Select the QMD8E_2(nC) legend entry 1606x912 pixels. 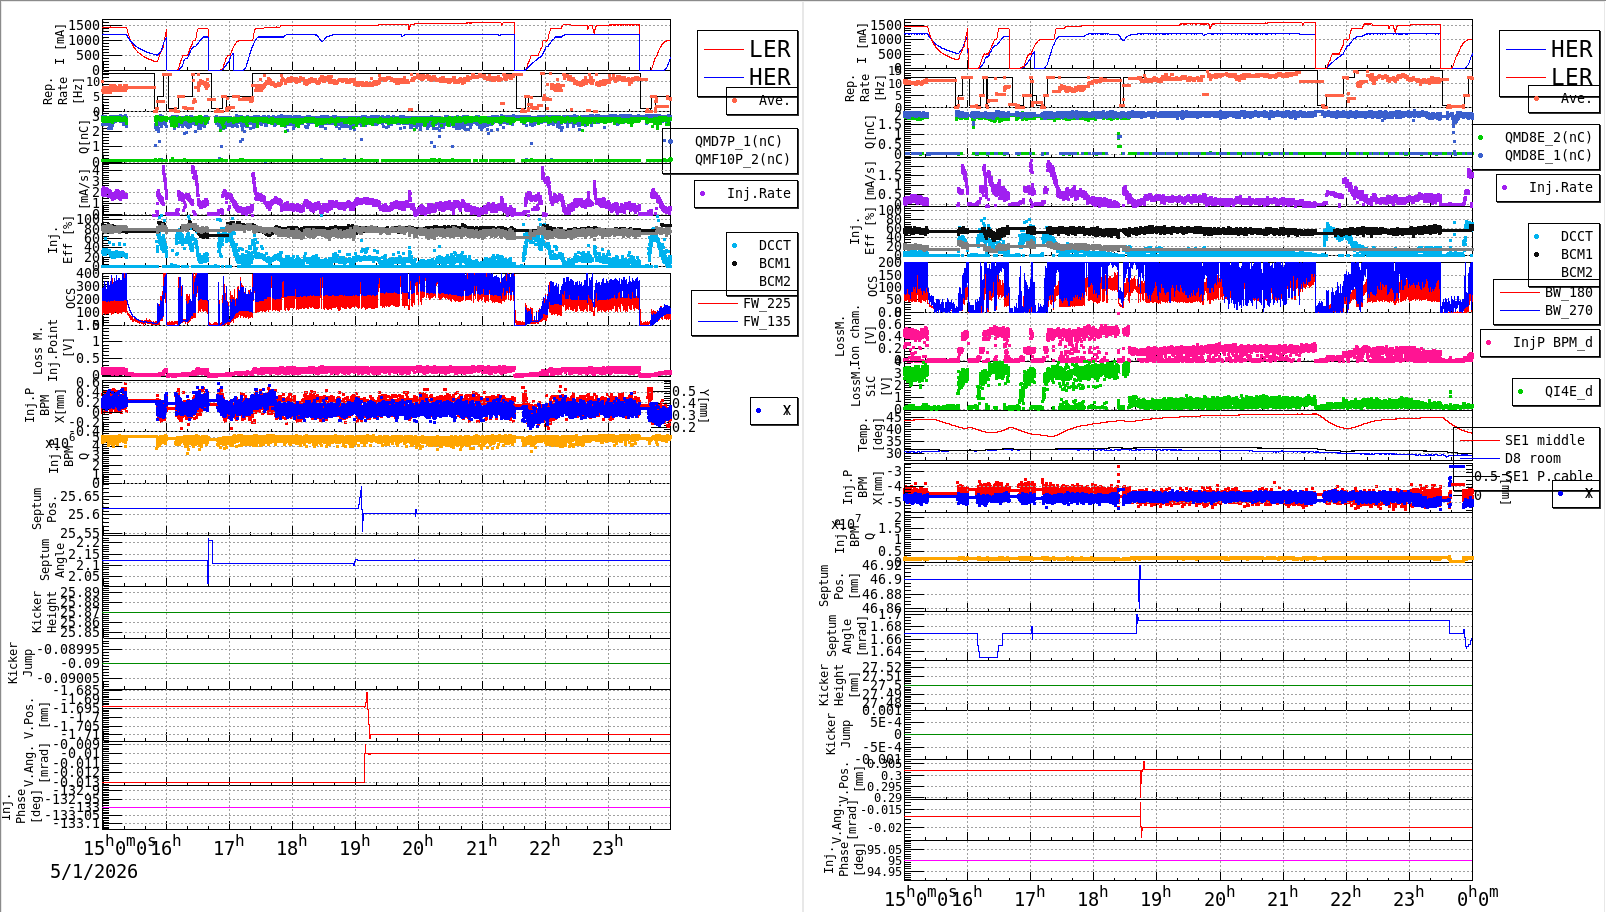pyautogui.click(x=1536, y=137)
